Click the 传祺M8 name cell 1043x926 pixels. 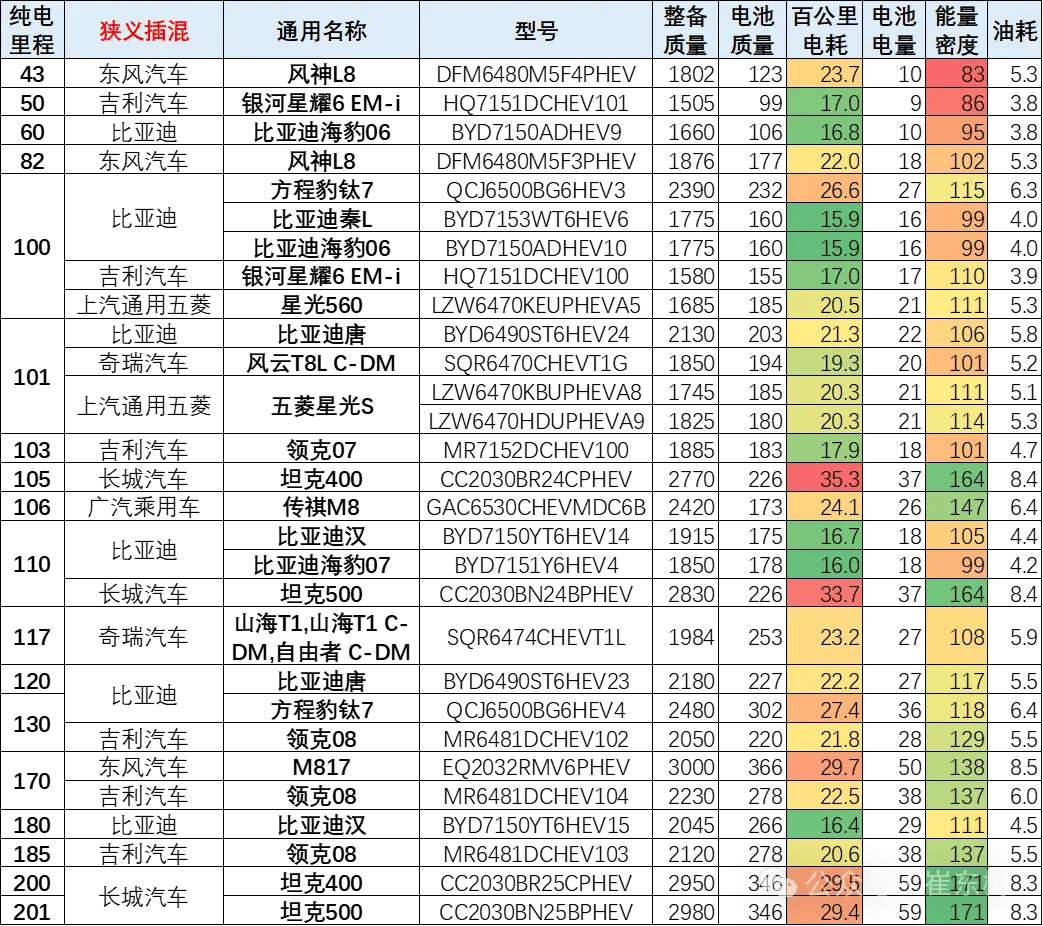(x=321, y=507)
